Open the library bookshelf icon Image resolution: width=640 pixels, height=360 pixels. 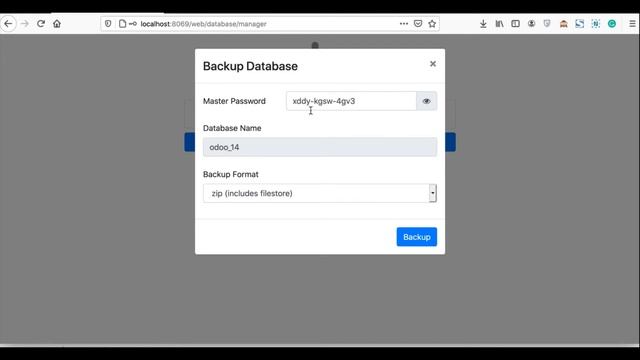pos(499,24)
